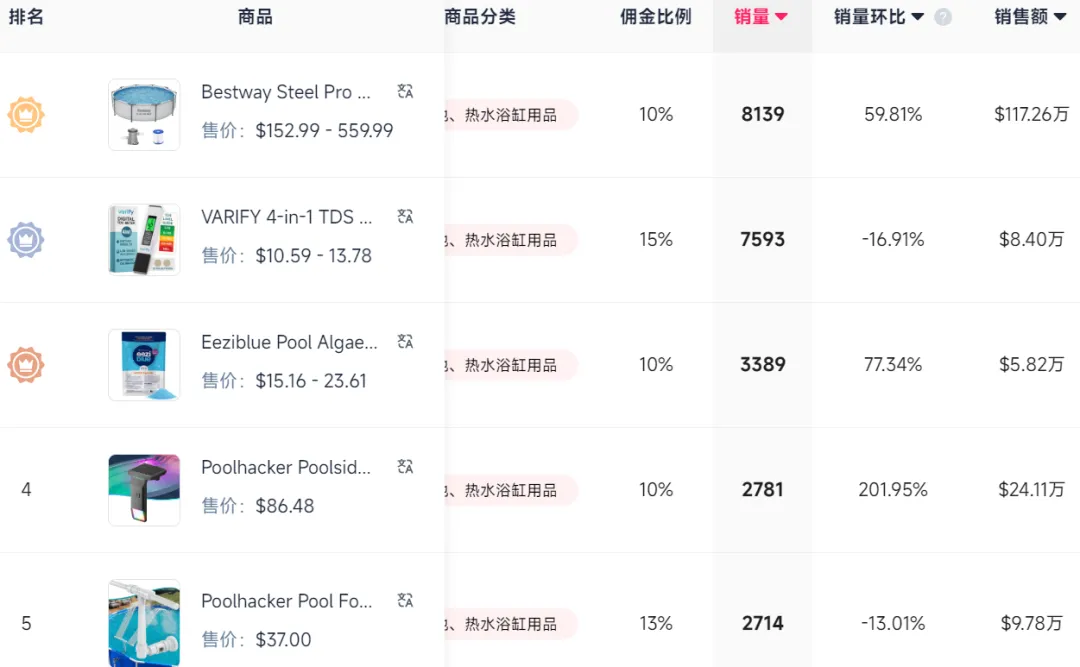This screenshot has height=667, width=1080.
Task: Click translate icon next to Bestway Steel Pro
Action: [x=405, y=91]
